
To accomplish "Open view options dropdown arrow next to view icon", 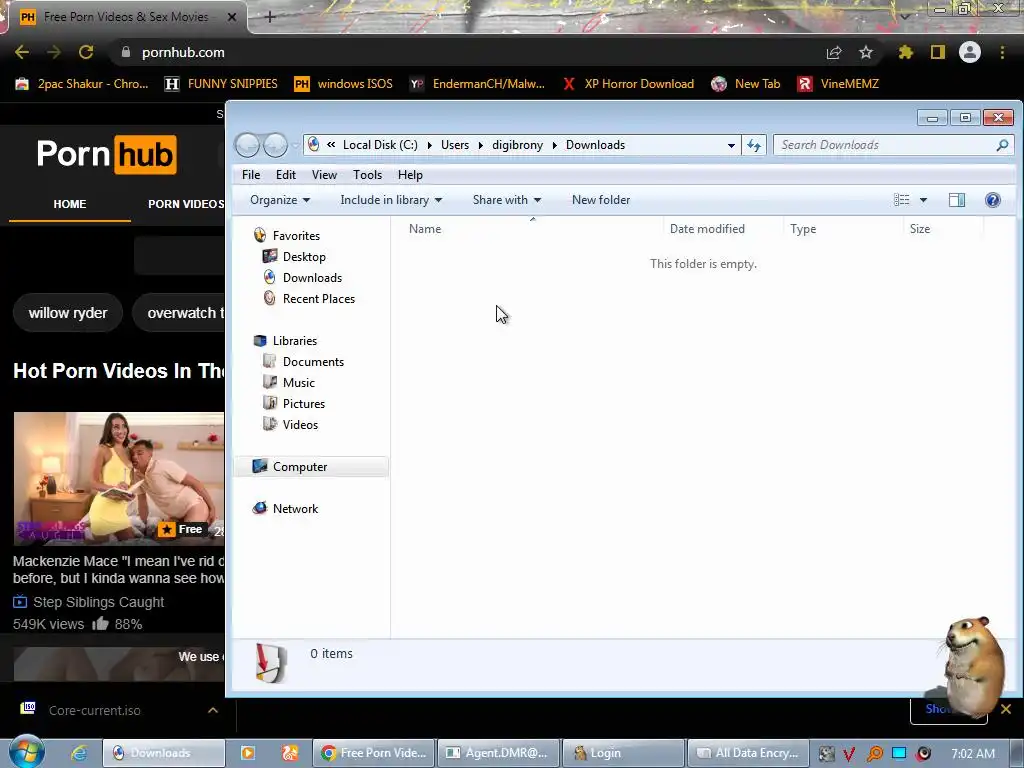I will (x=923, y=200).
